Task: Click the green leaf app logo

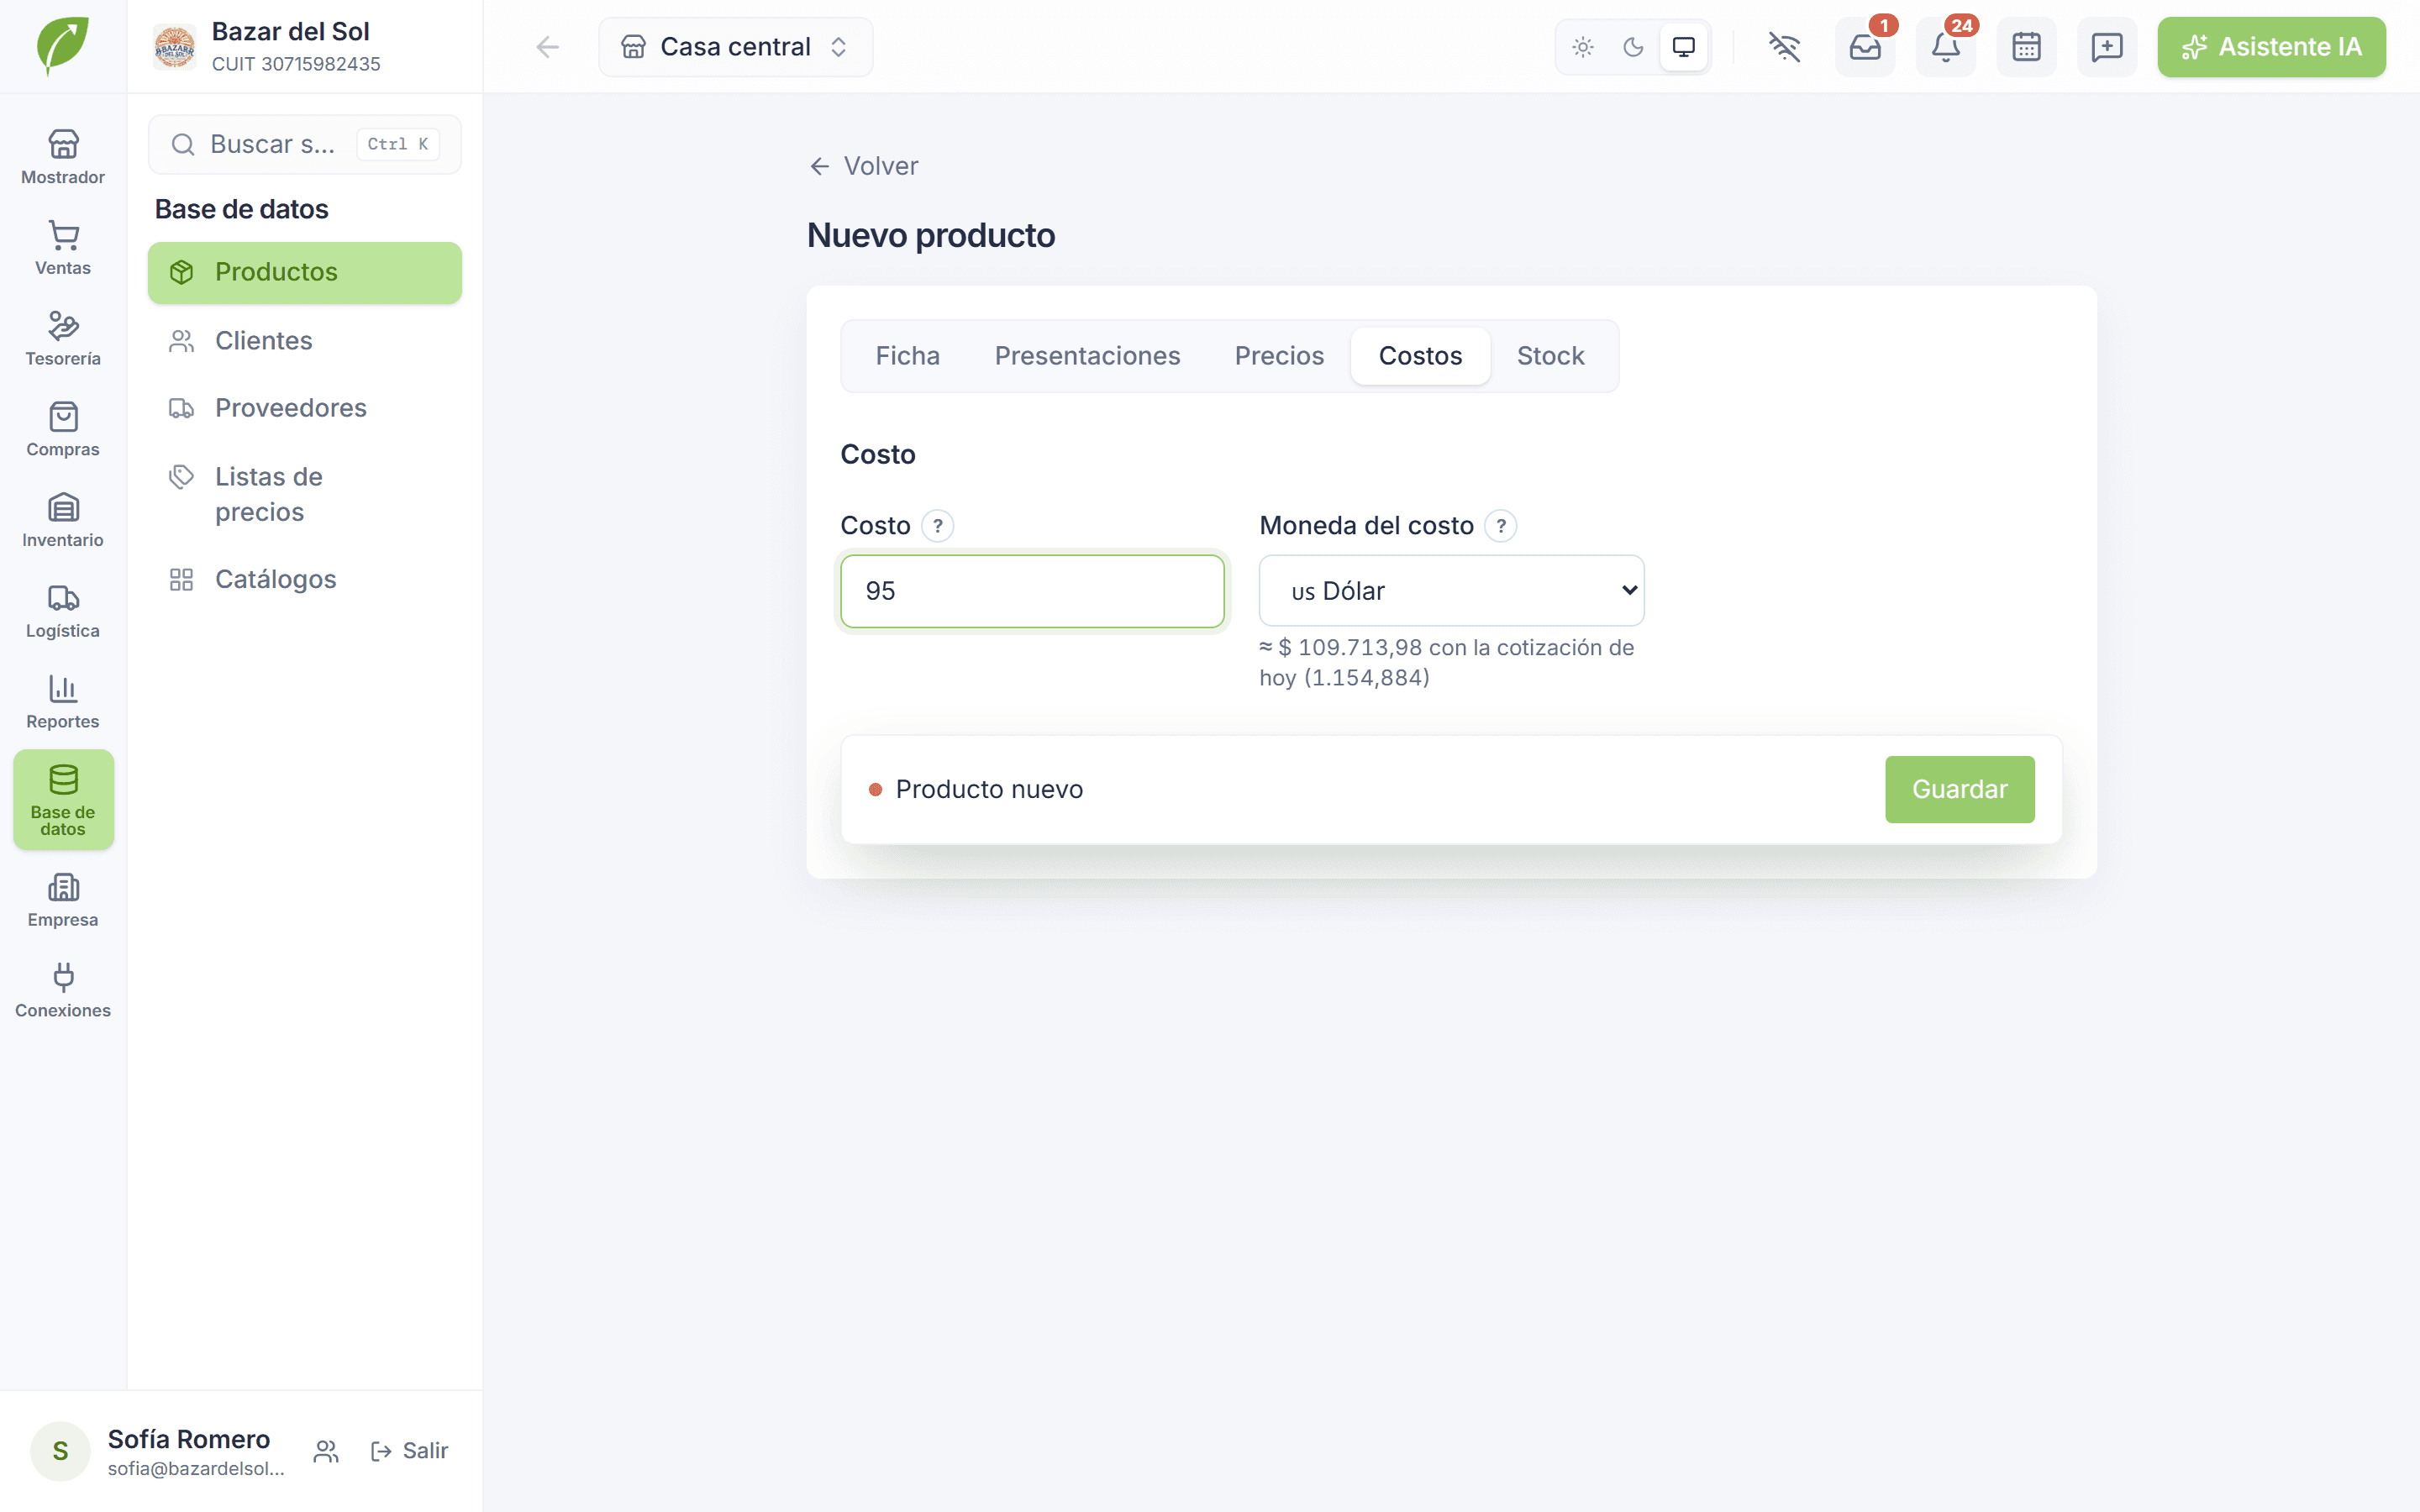Action: tap(62, 45)
